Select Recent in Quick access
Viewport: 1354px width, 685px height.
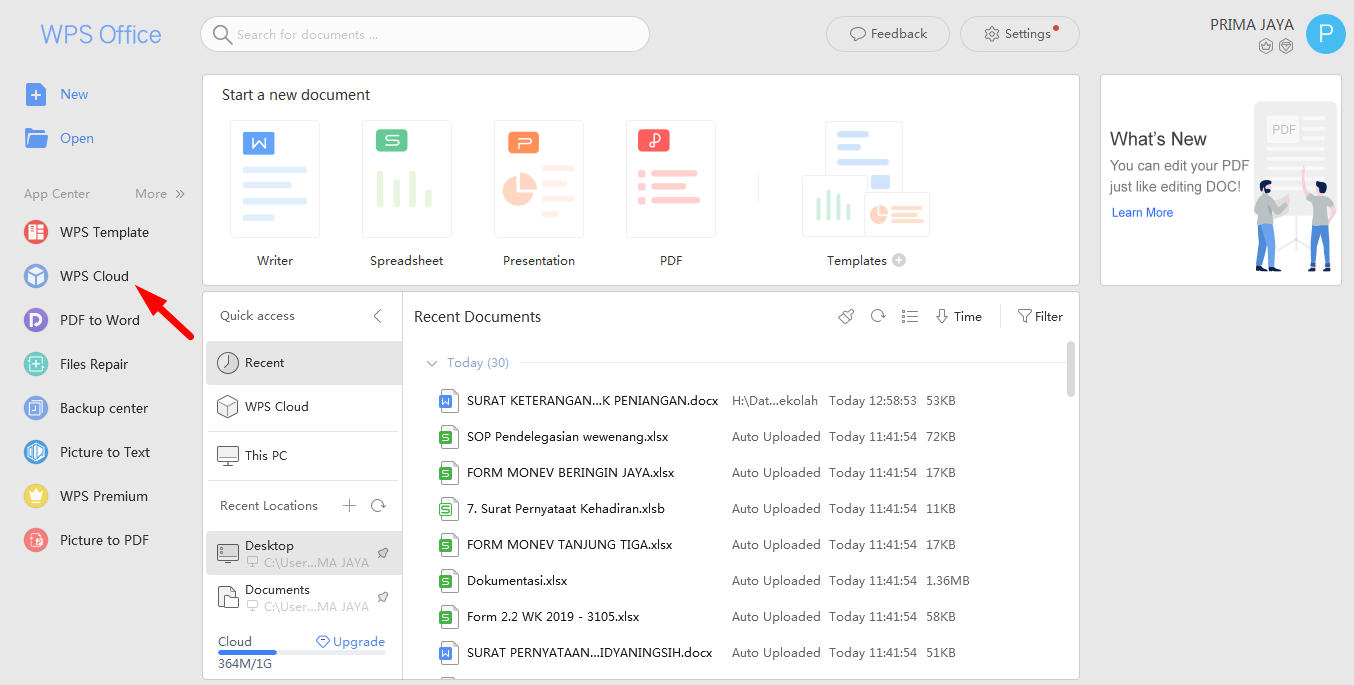pyautogui.click(x=304, y=363)
